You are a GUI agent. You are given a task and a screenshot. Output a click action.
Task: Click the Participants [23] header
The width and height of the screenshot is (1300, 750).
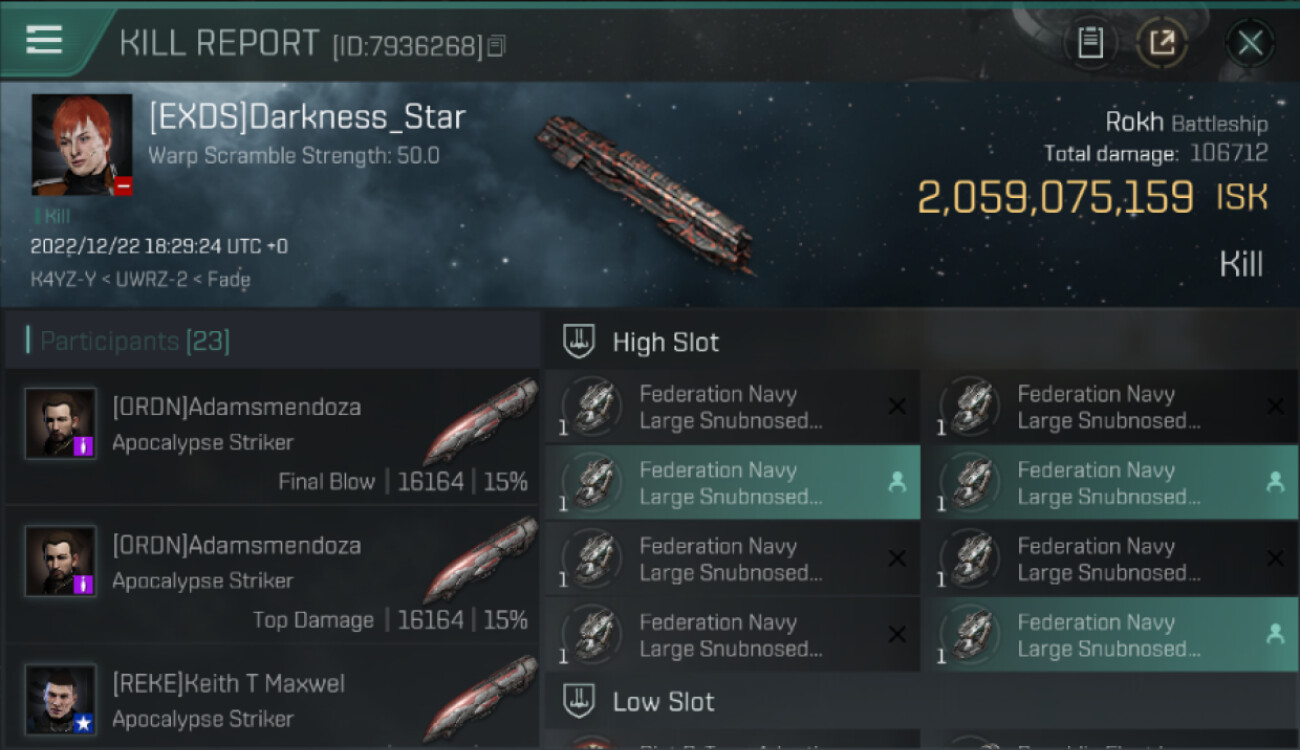point(135,342)
